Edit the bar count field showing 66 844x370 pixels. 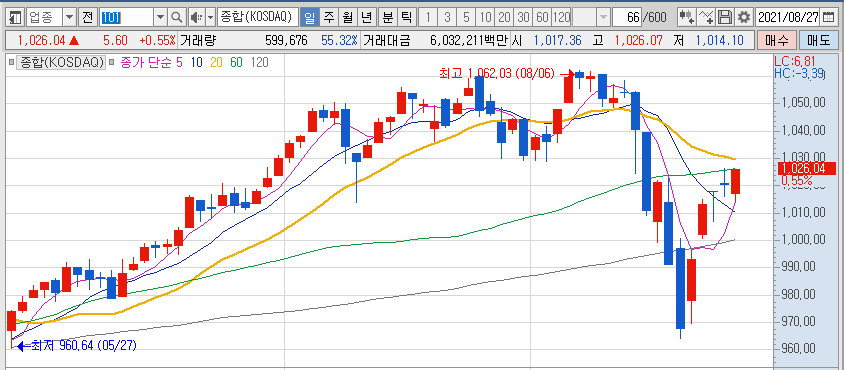(x=628, y=18)
